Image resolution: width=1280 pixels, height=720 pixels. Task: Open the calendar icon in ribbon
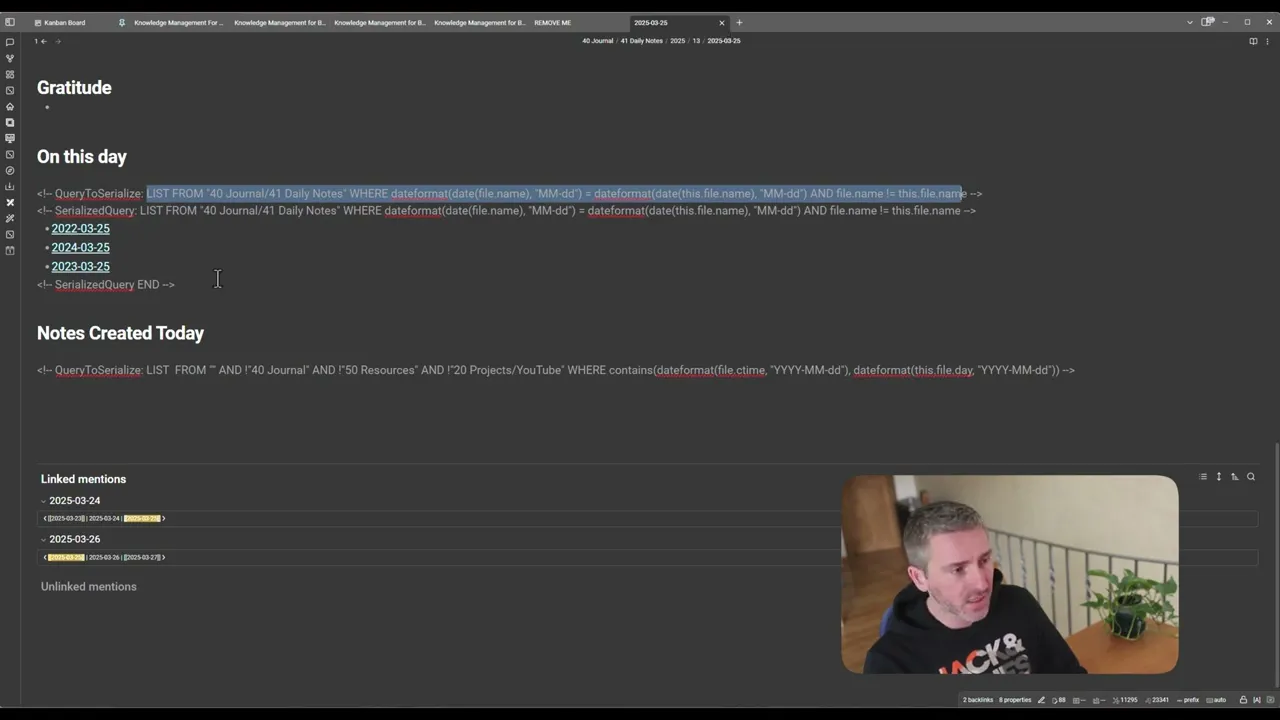[x=10, y=250]
